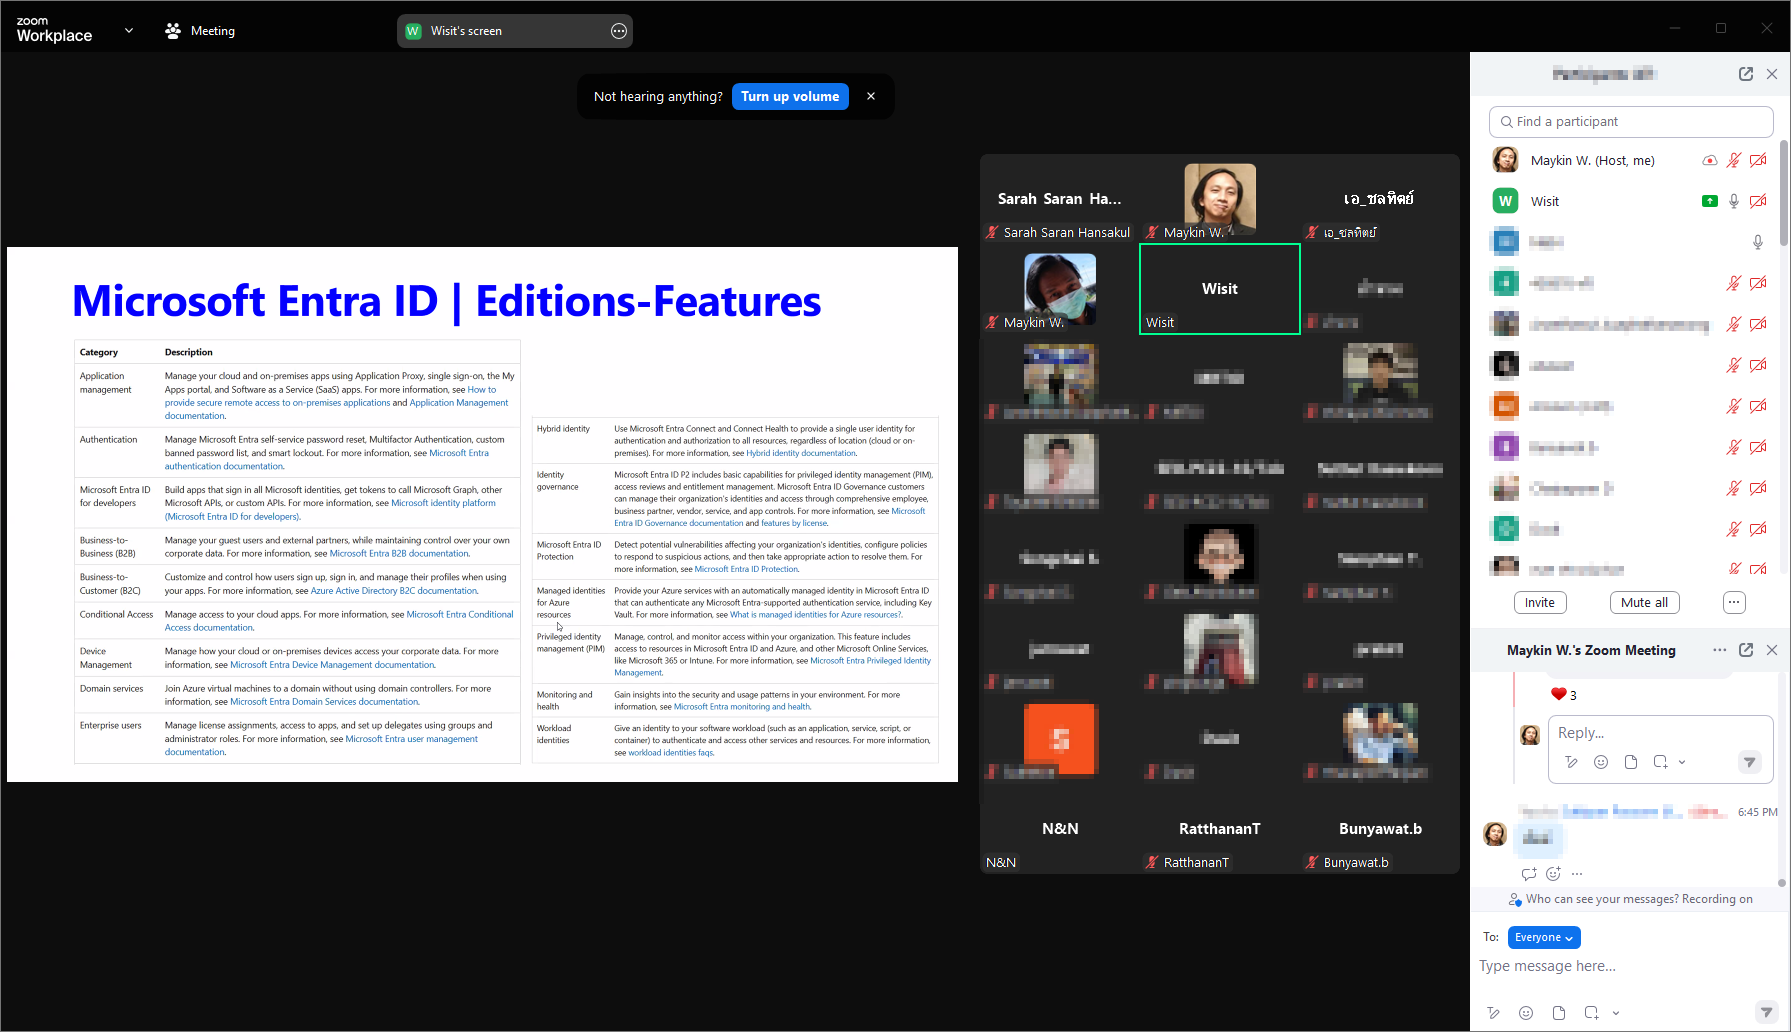The width and height of the screenshot is (1791, 1032).
Task: Click screenshot icon in main chat composer
Action: point(1591,1013)
